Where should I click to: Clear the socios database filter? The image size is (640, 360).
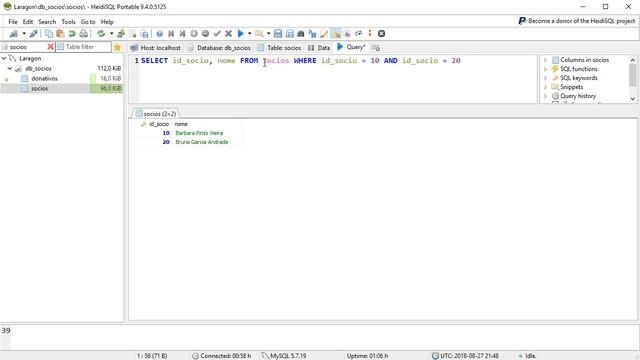[50, 47]
